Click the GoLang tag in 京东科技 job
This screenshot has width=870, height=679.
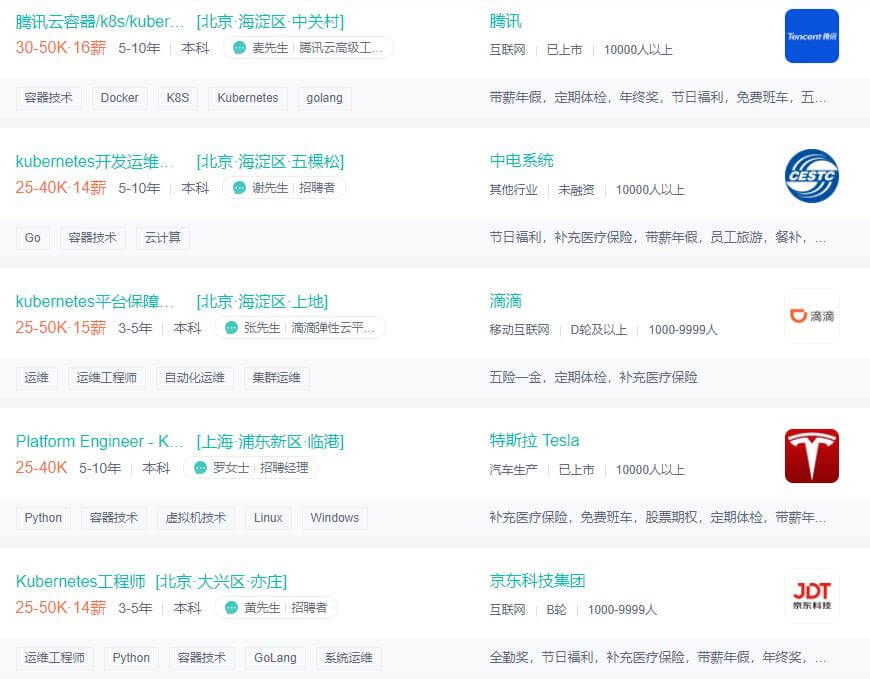pos(275,658)
